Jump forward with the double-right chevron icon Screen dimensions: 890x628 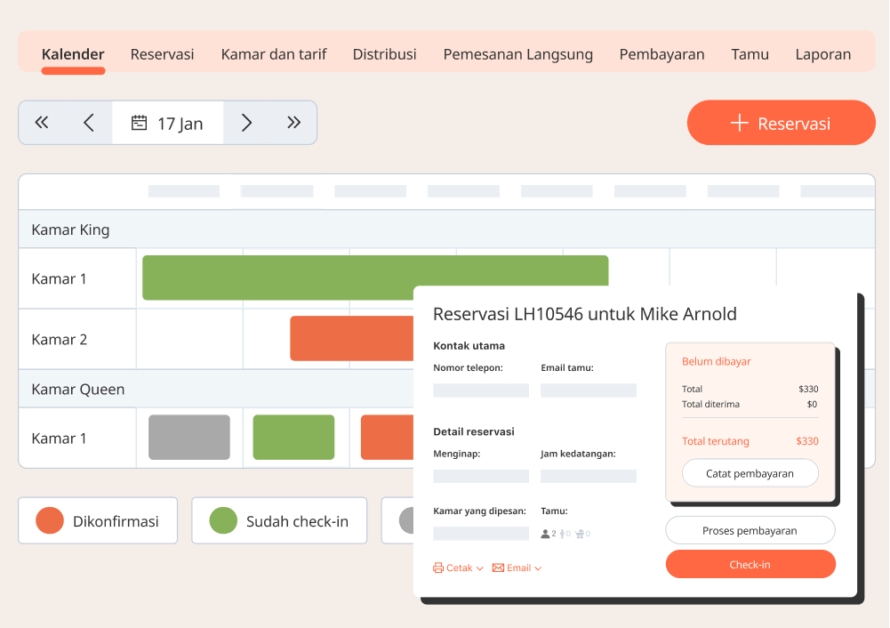(294, 122)
